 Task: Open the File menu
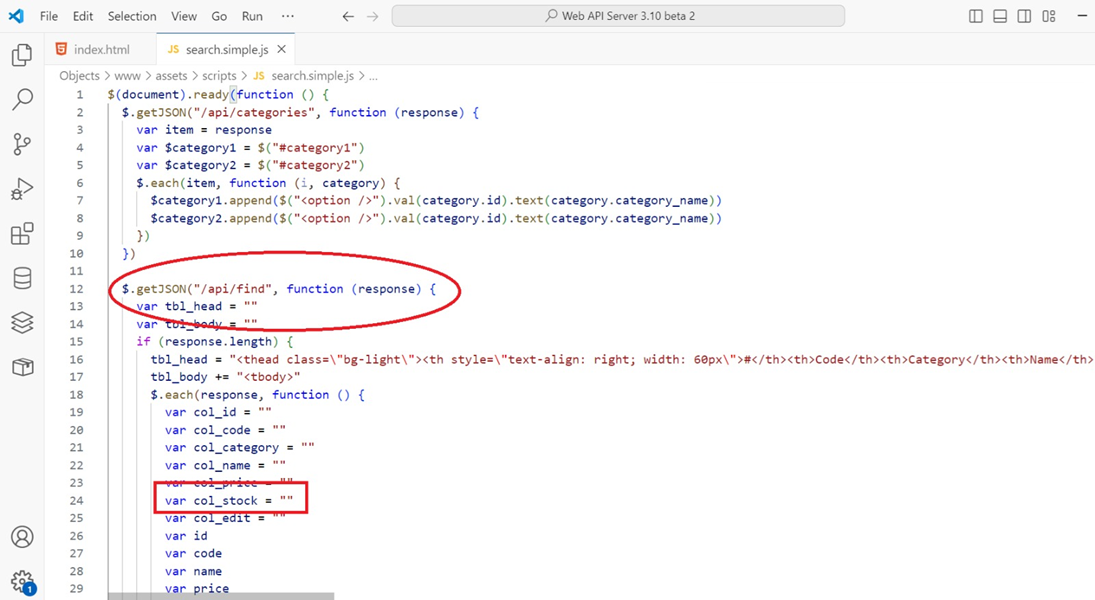point(49,16)
